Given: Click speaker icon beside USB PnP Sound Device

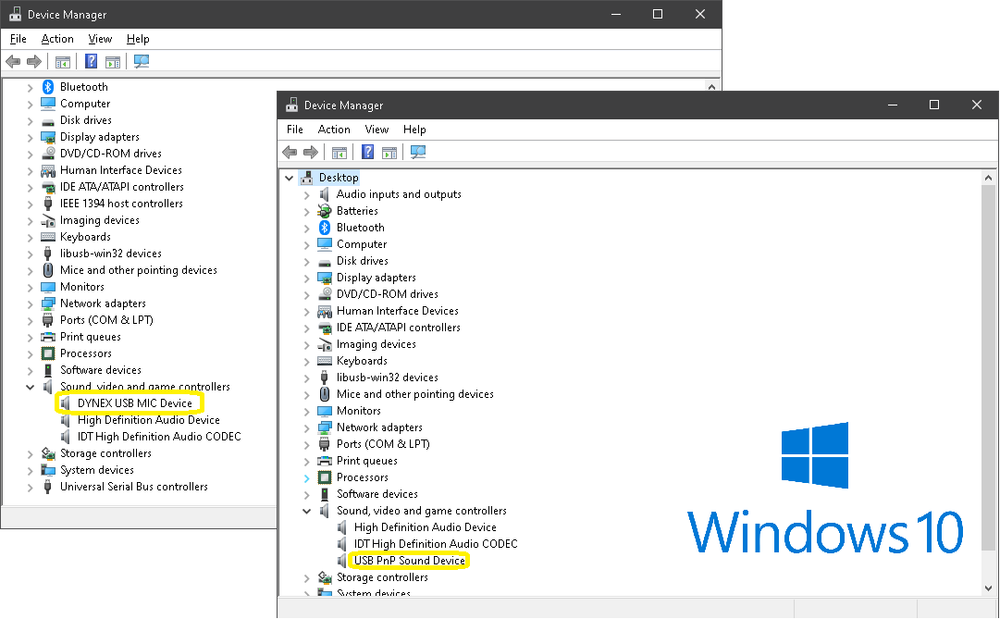Looking at the screenshot, I should [x=342, y=561].
